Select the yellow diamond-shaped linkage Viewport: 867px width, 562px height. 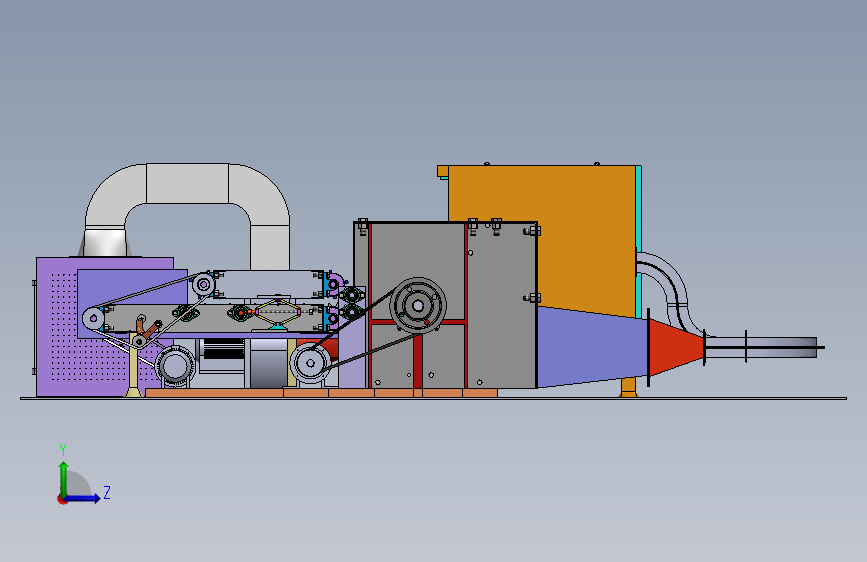tap(278, 312)
